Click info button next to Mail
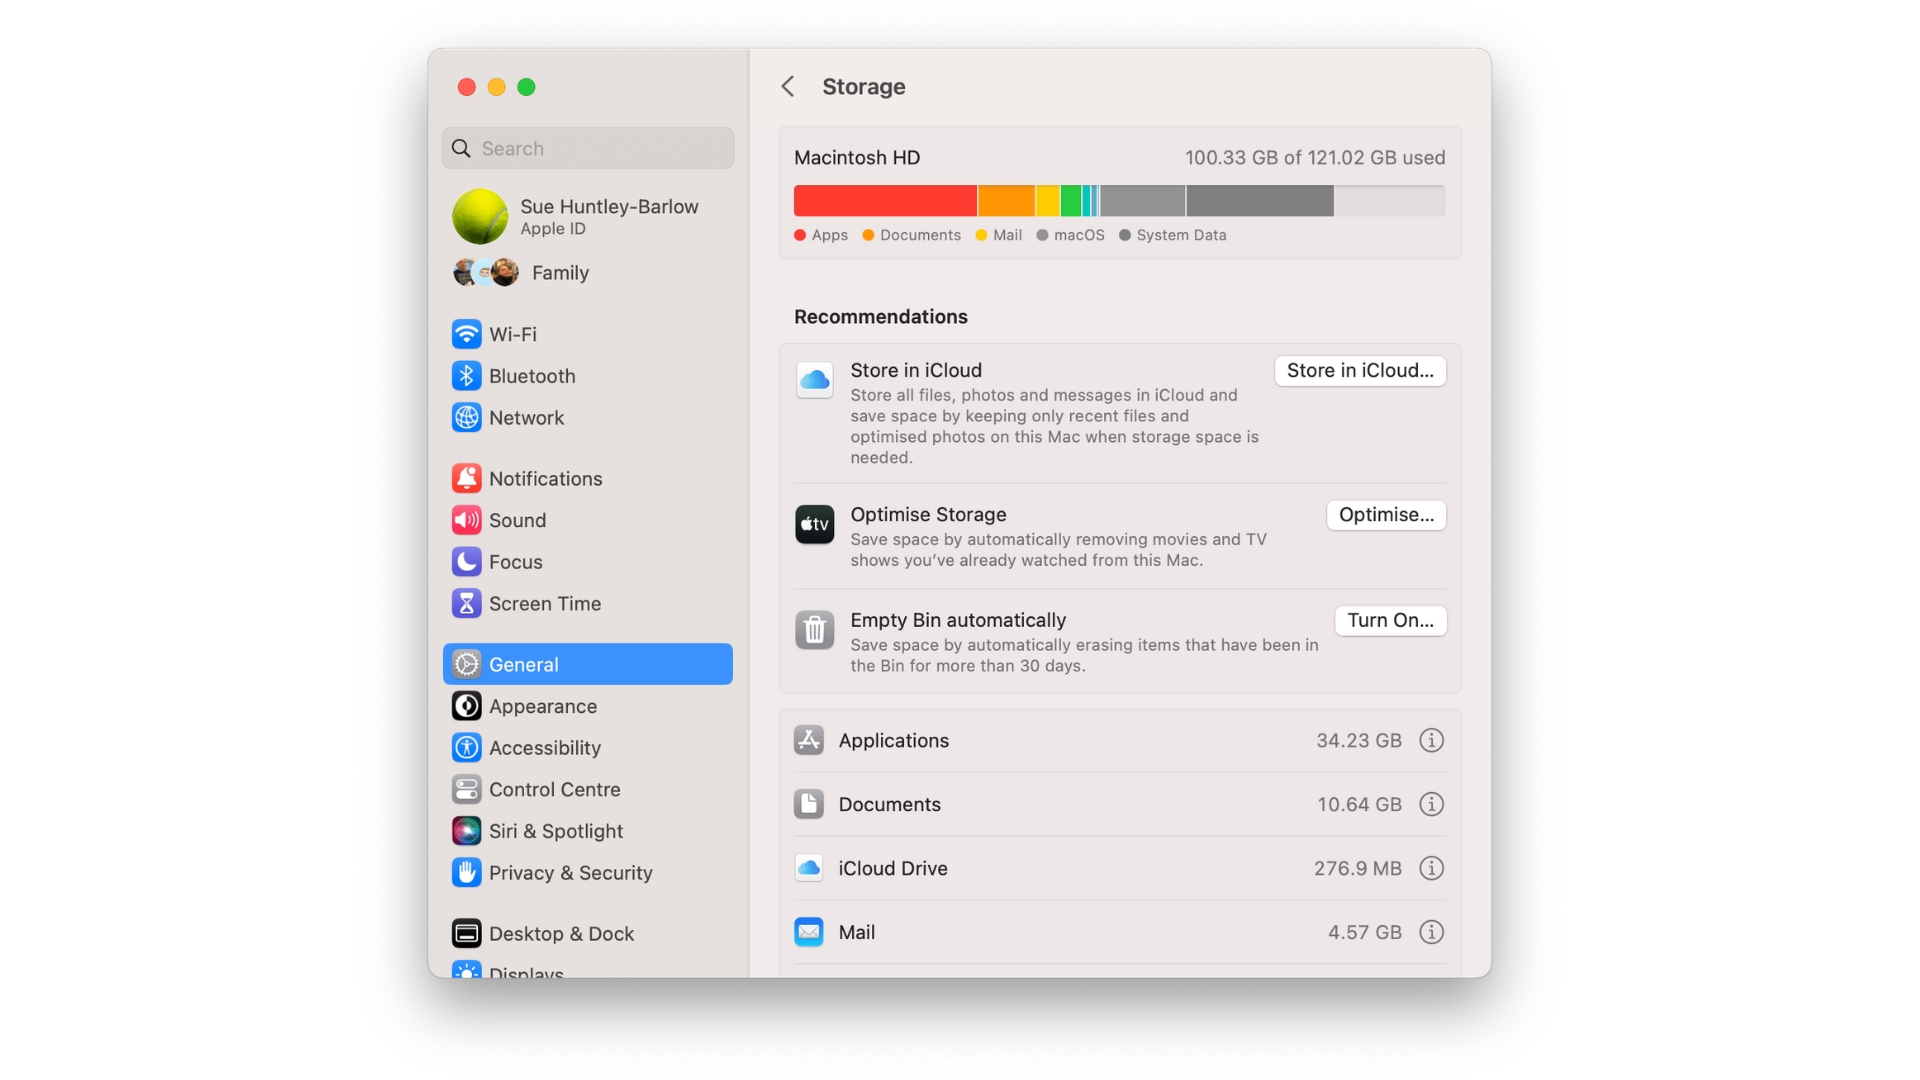The image size is (1920, 1080). click(x=1431, y=932)
